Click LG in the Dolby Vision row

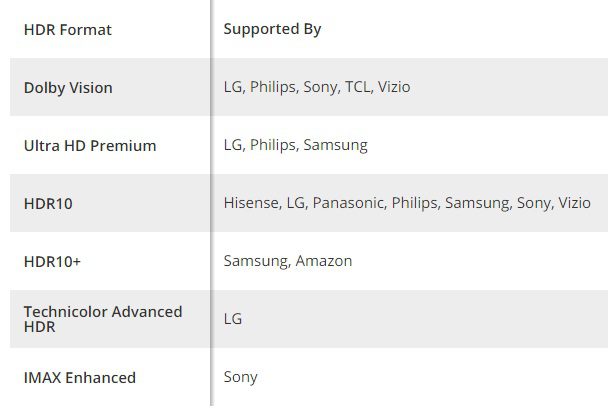[233, 87]
